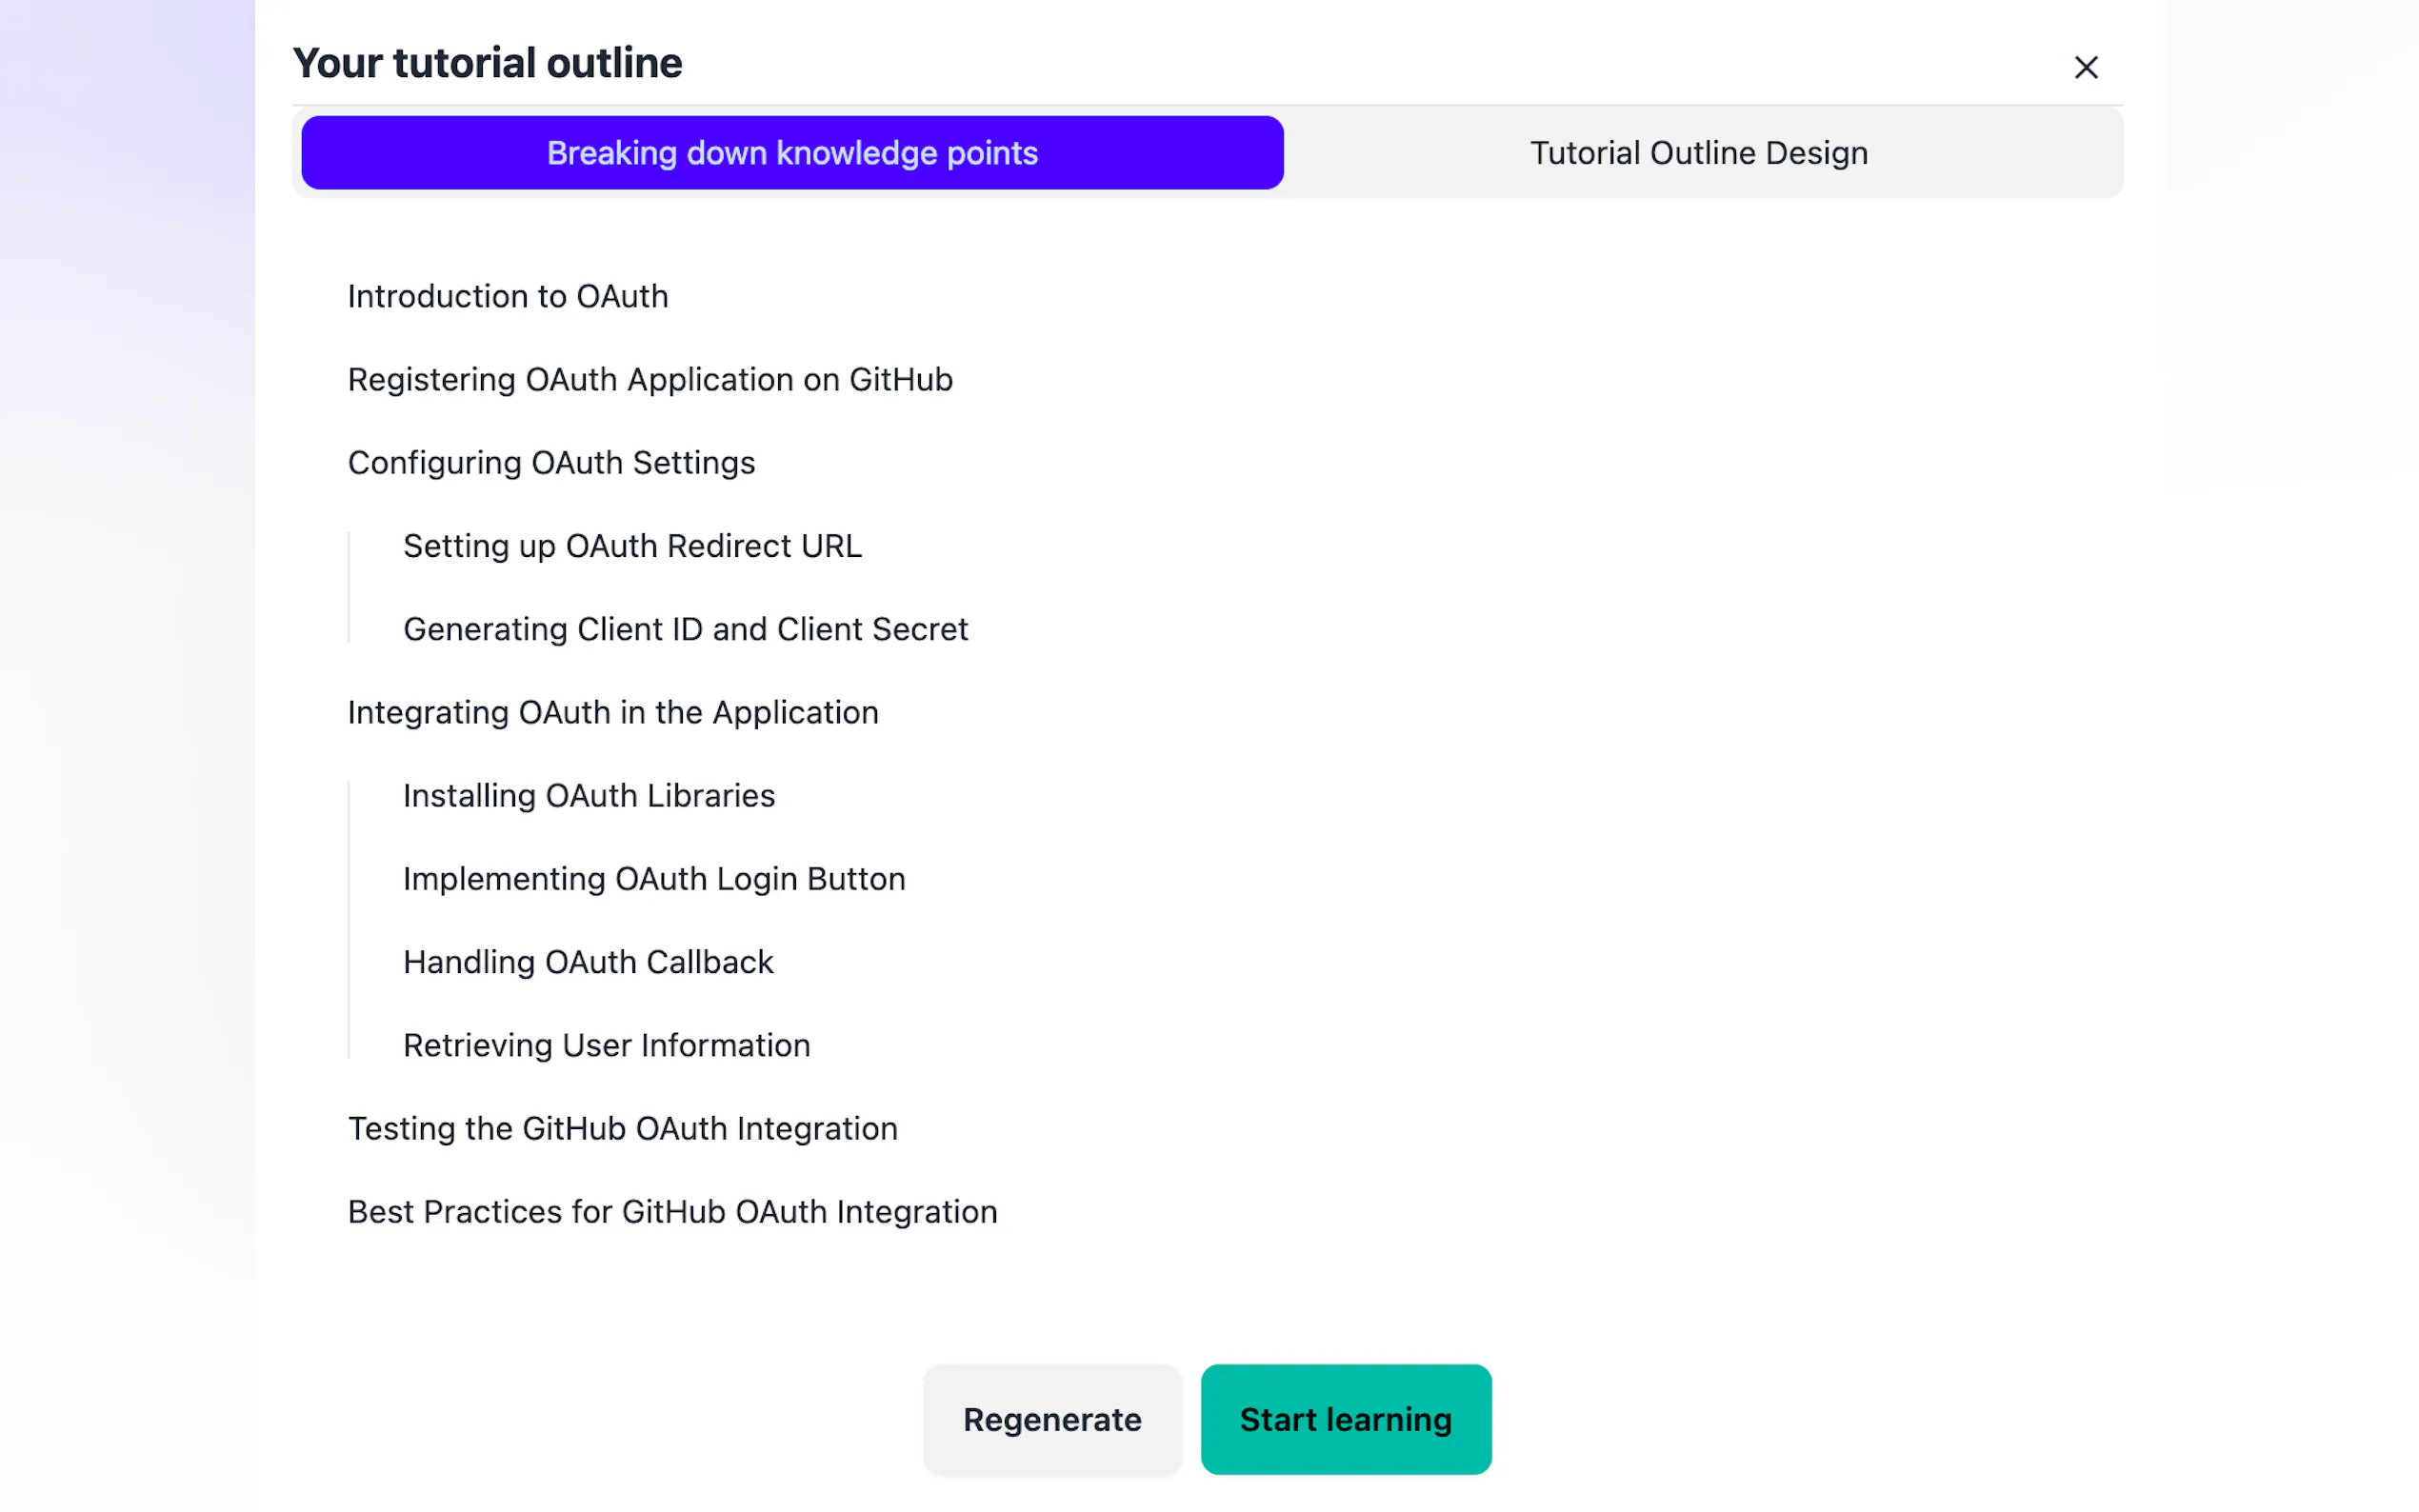Click Configuring OAuth Settings section
This screenshot has height=1512, width=2419.
[551, 463]
